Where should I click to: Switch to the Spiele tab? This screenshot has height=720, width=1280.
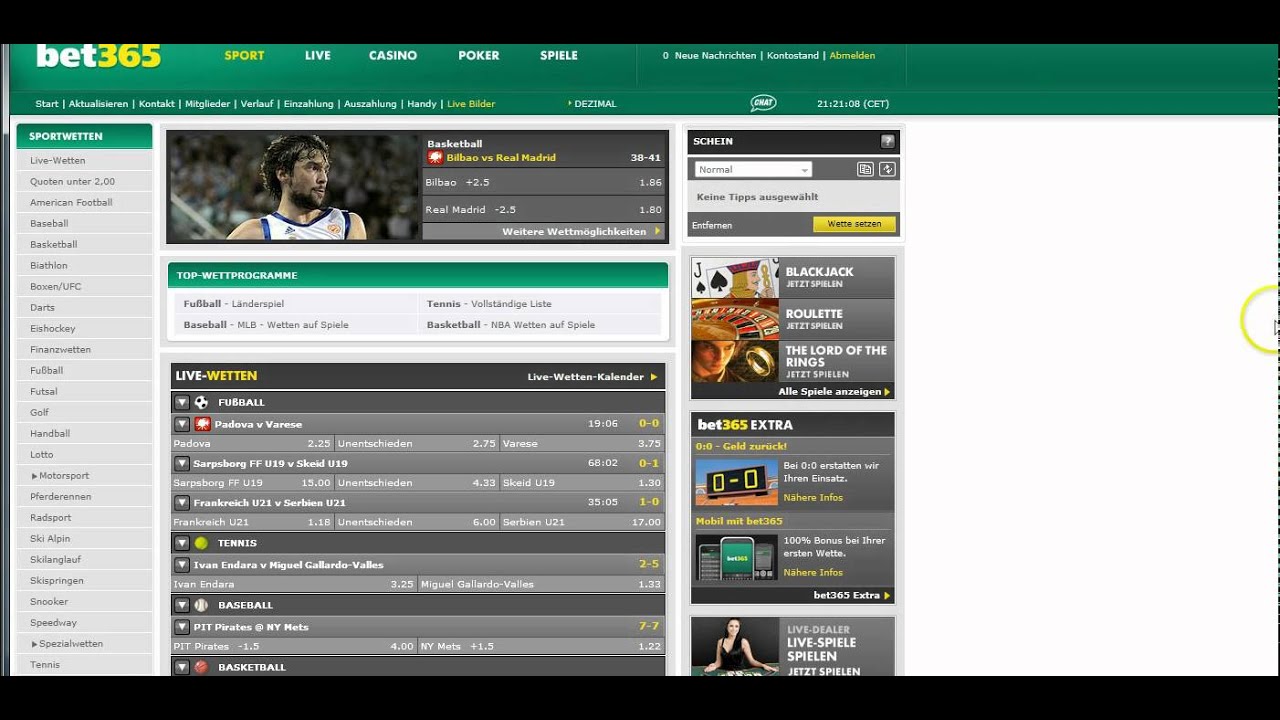559,55
